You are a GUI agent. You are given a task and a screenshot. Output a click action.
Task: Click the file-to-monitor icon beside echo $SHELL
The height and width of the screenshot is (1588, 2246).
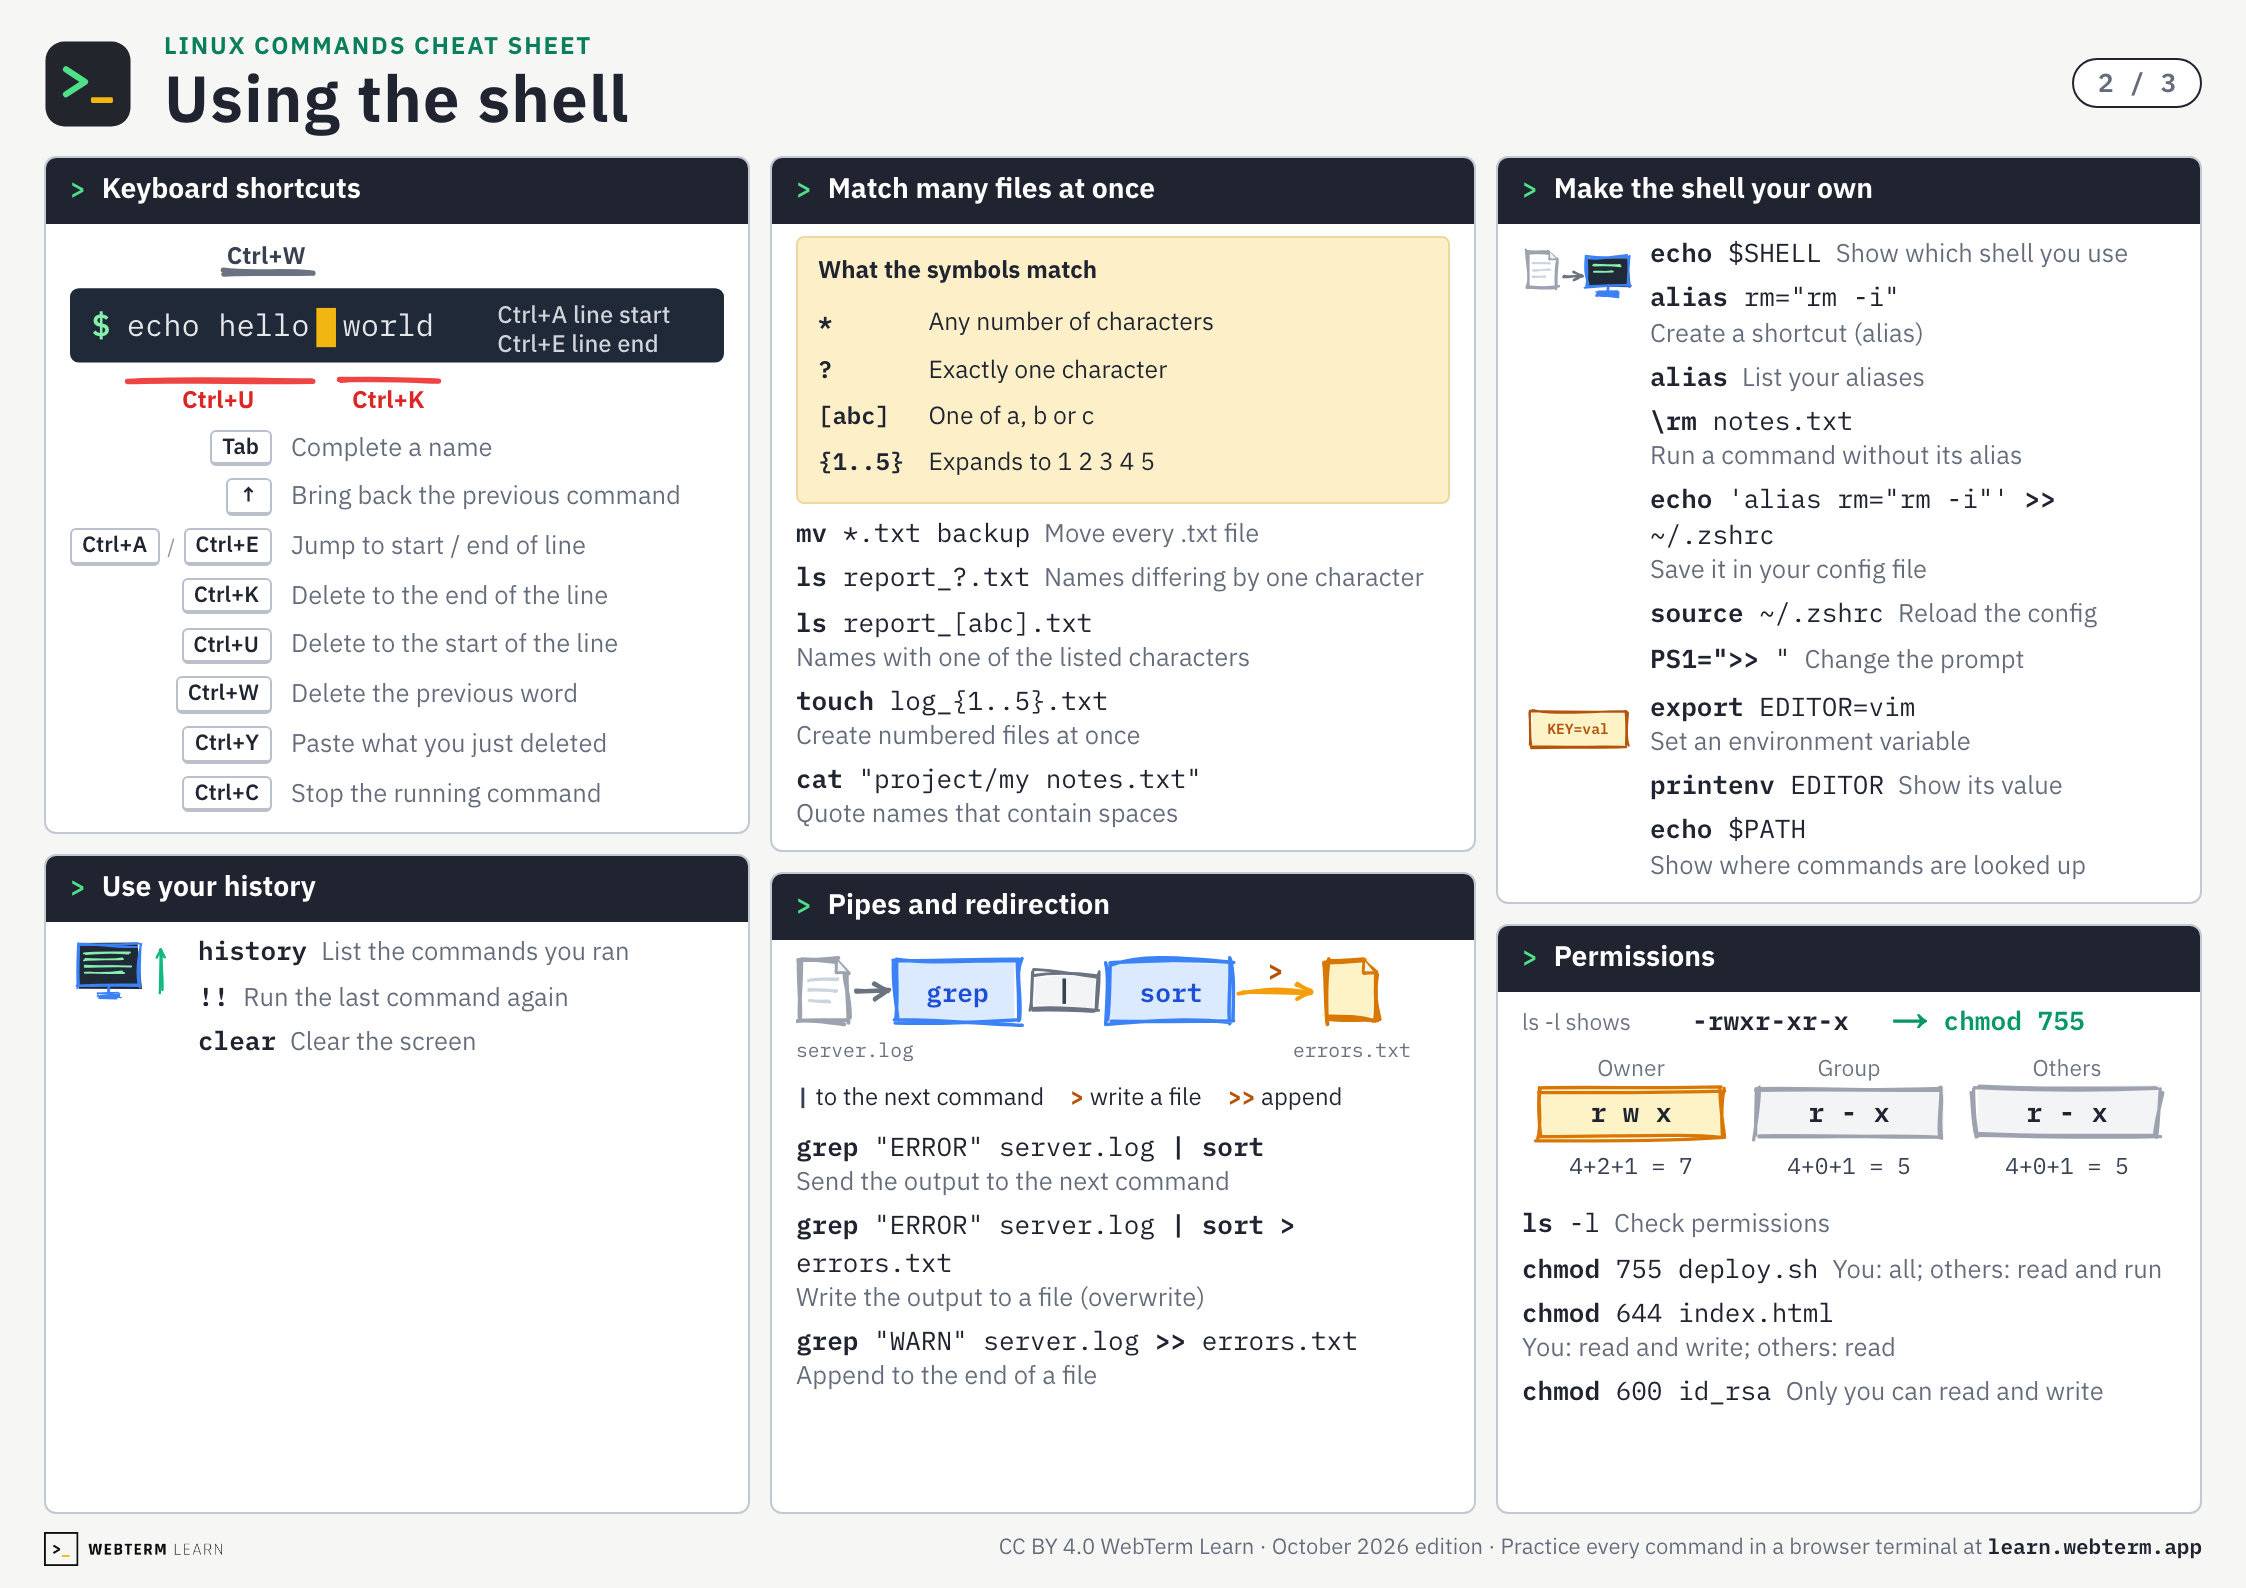pos(1577,272)
